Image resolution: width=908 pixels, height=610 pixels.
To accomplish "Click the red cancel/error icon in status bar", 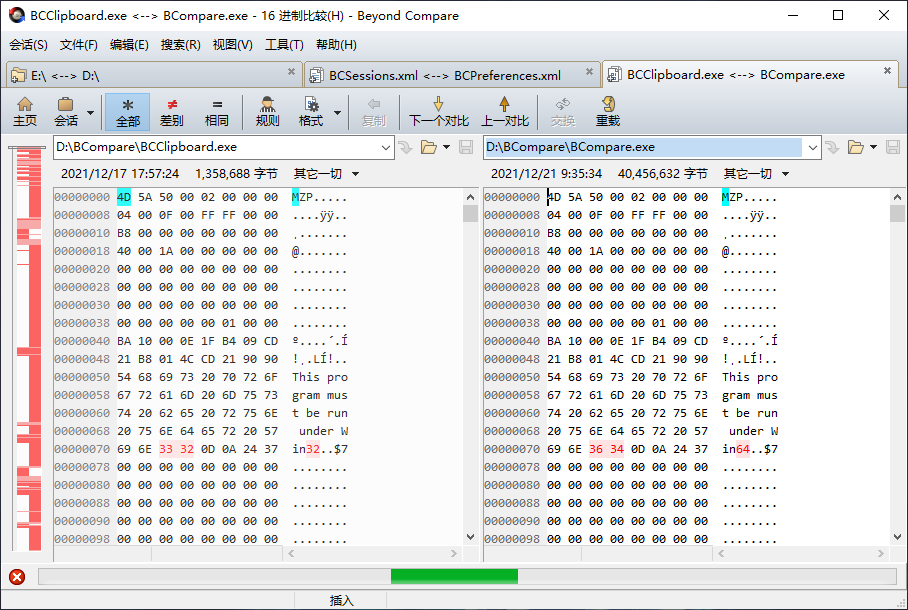I will (x=17, y=577).
